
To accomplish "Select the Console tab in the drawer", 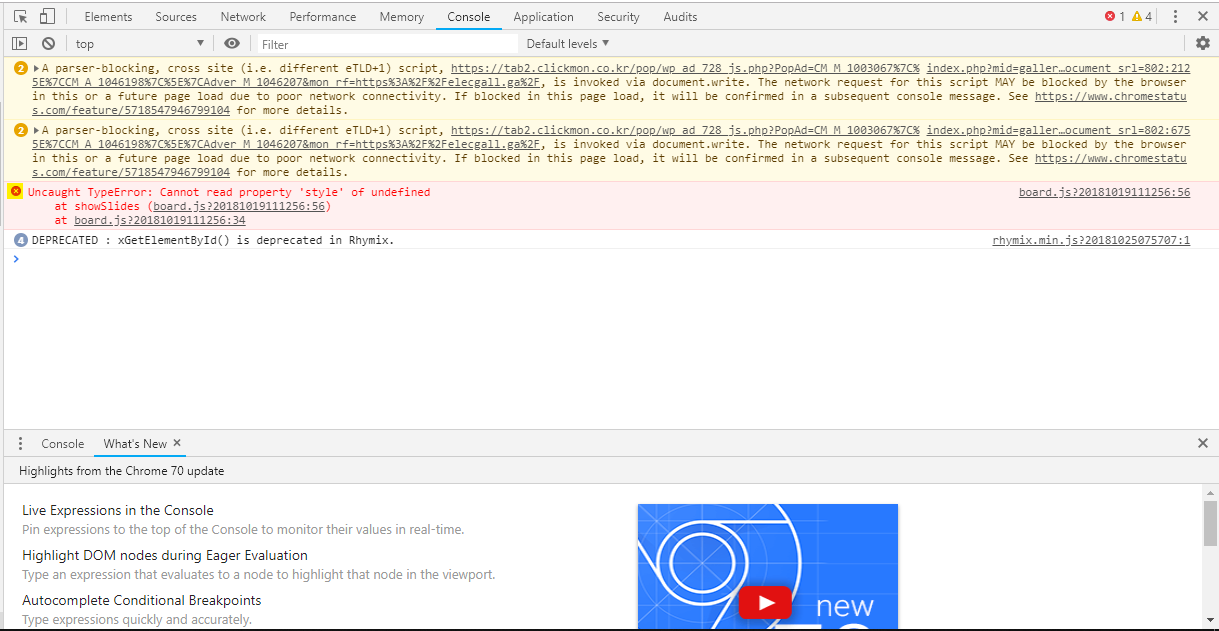I will [x=63, y=444].
